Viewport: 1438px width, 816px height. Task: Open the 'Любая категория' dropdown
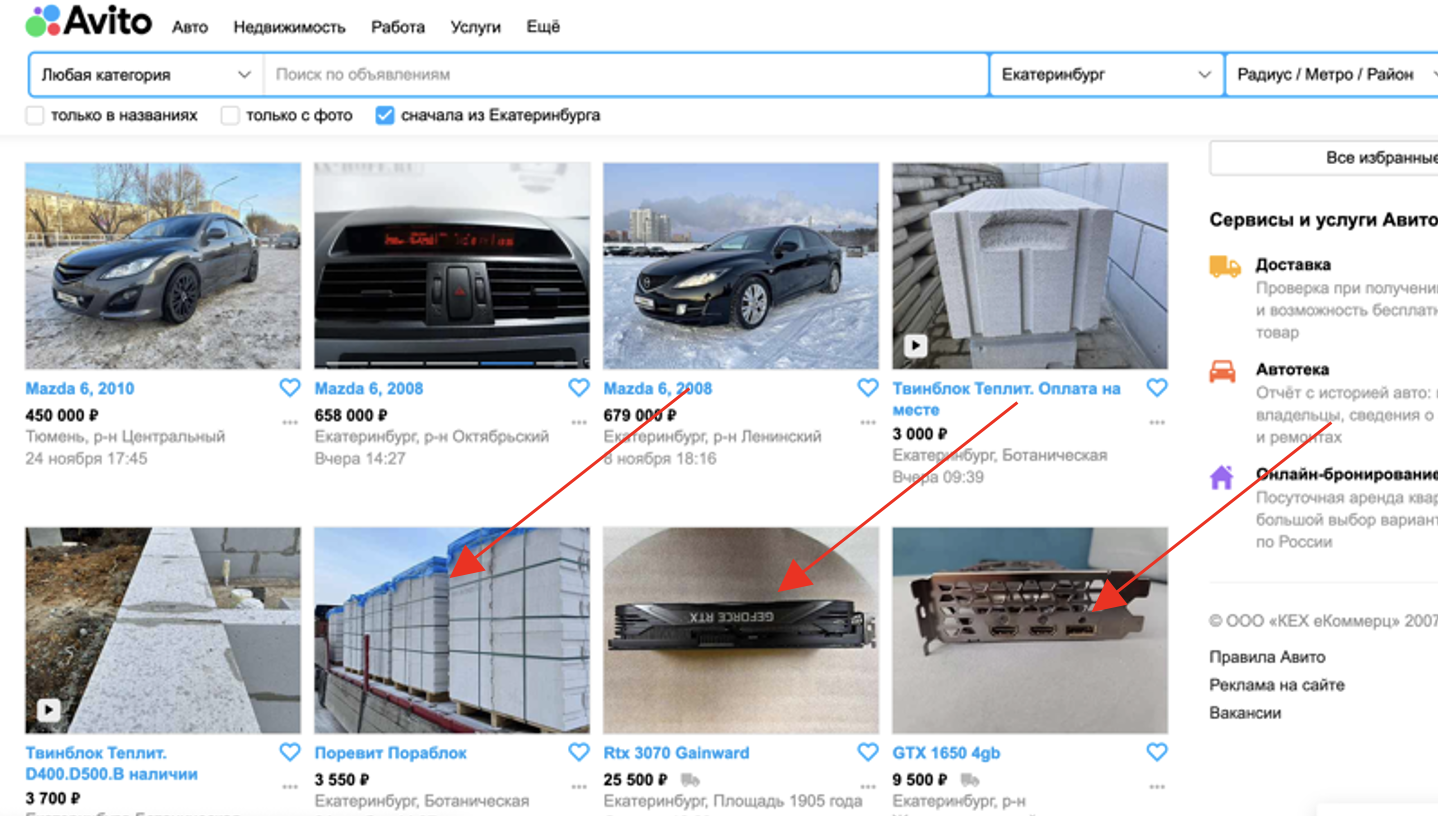(x=146, y=74)
